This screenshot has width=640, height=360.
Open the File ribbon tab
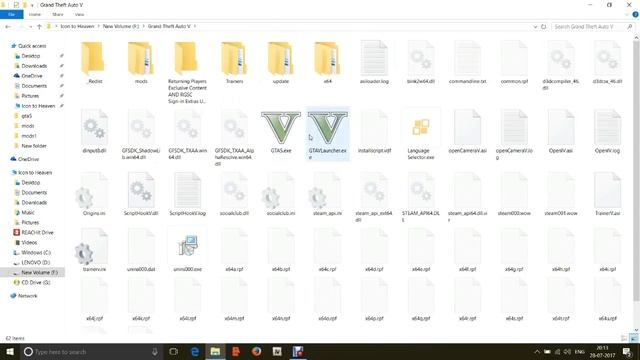click(11, 14)
